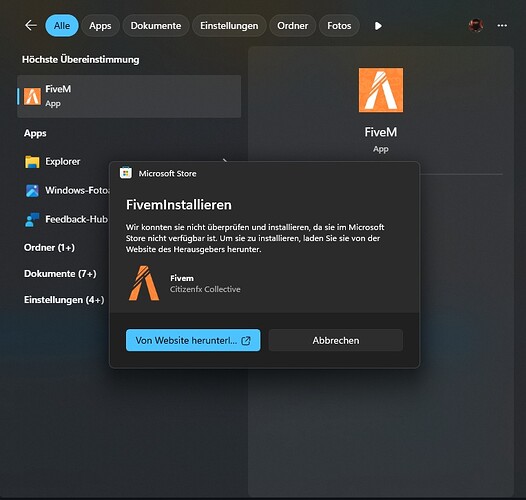
Task: Show more filter categories arrow
Action: (x=378, y=26)
